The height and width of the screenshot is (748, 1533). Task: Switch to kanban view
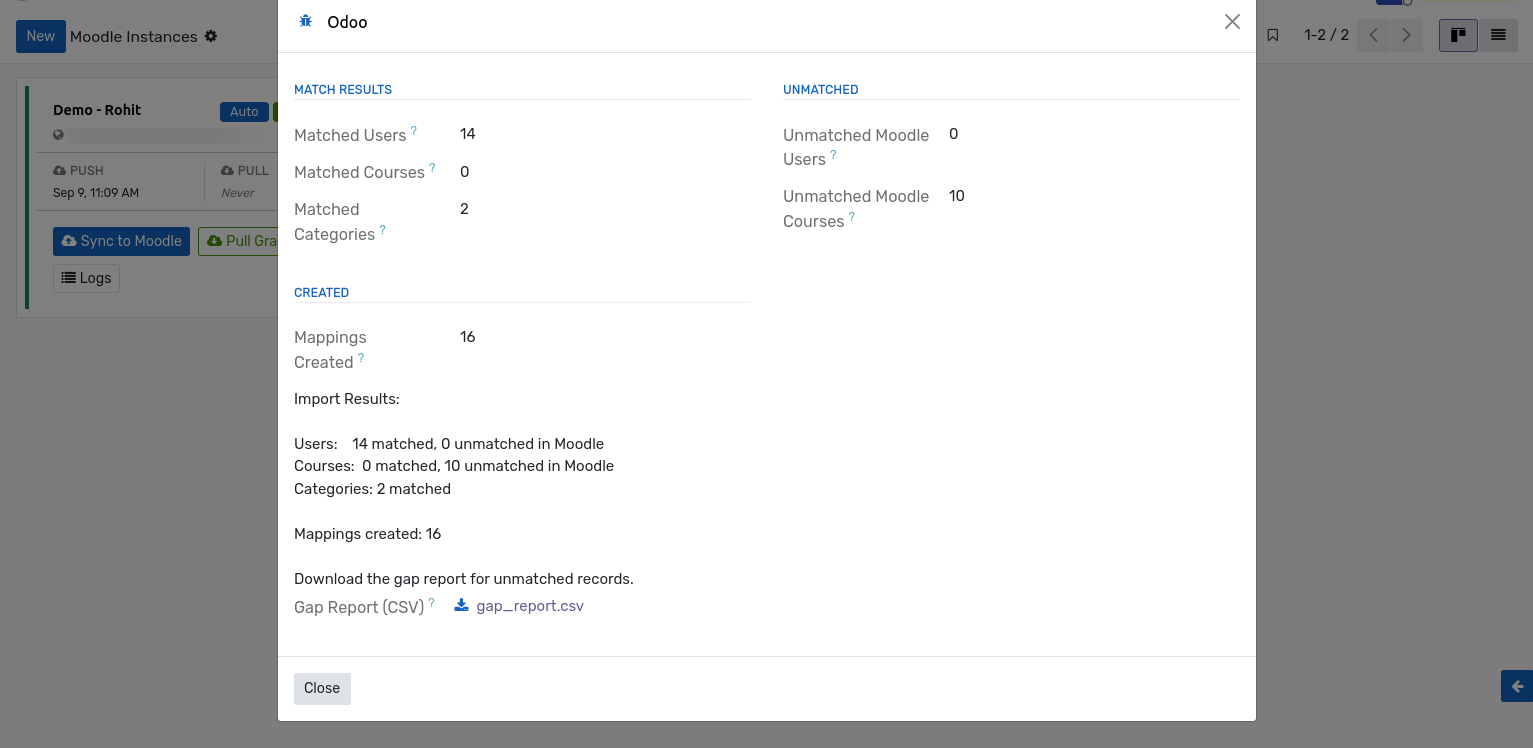(x=1458, y=35)
